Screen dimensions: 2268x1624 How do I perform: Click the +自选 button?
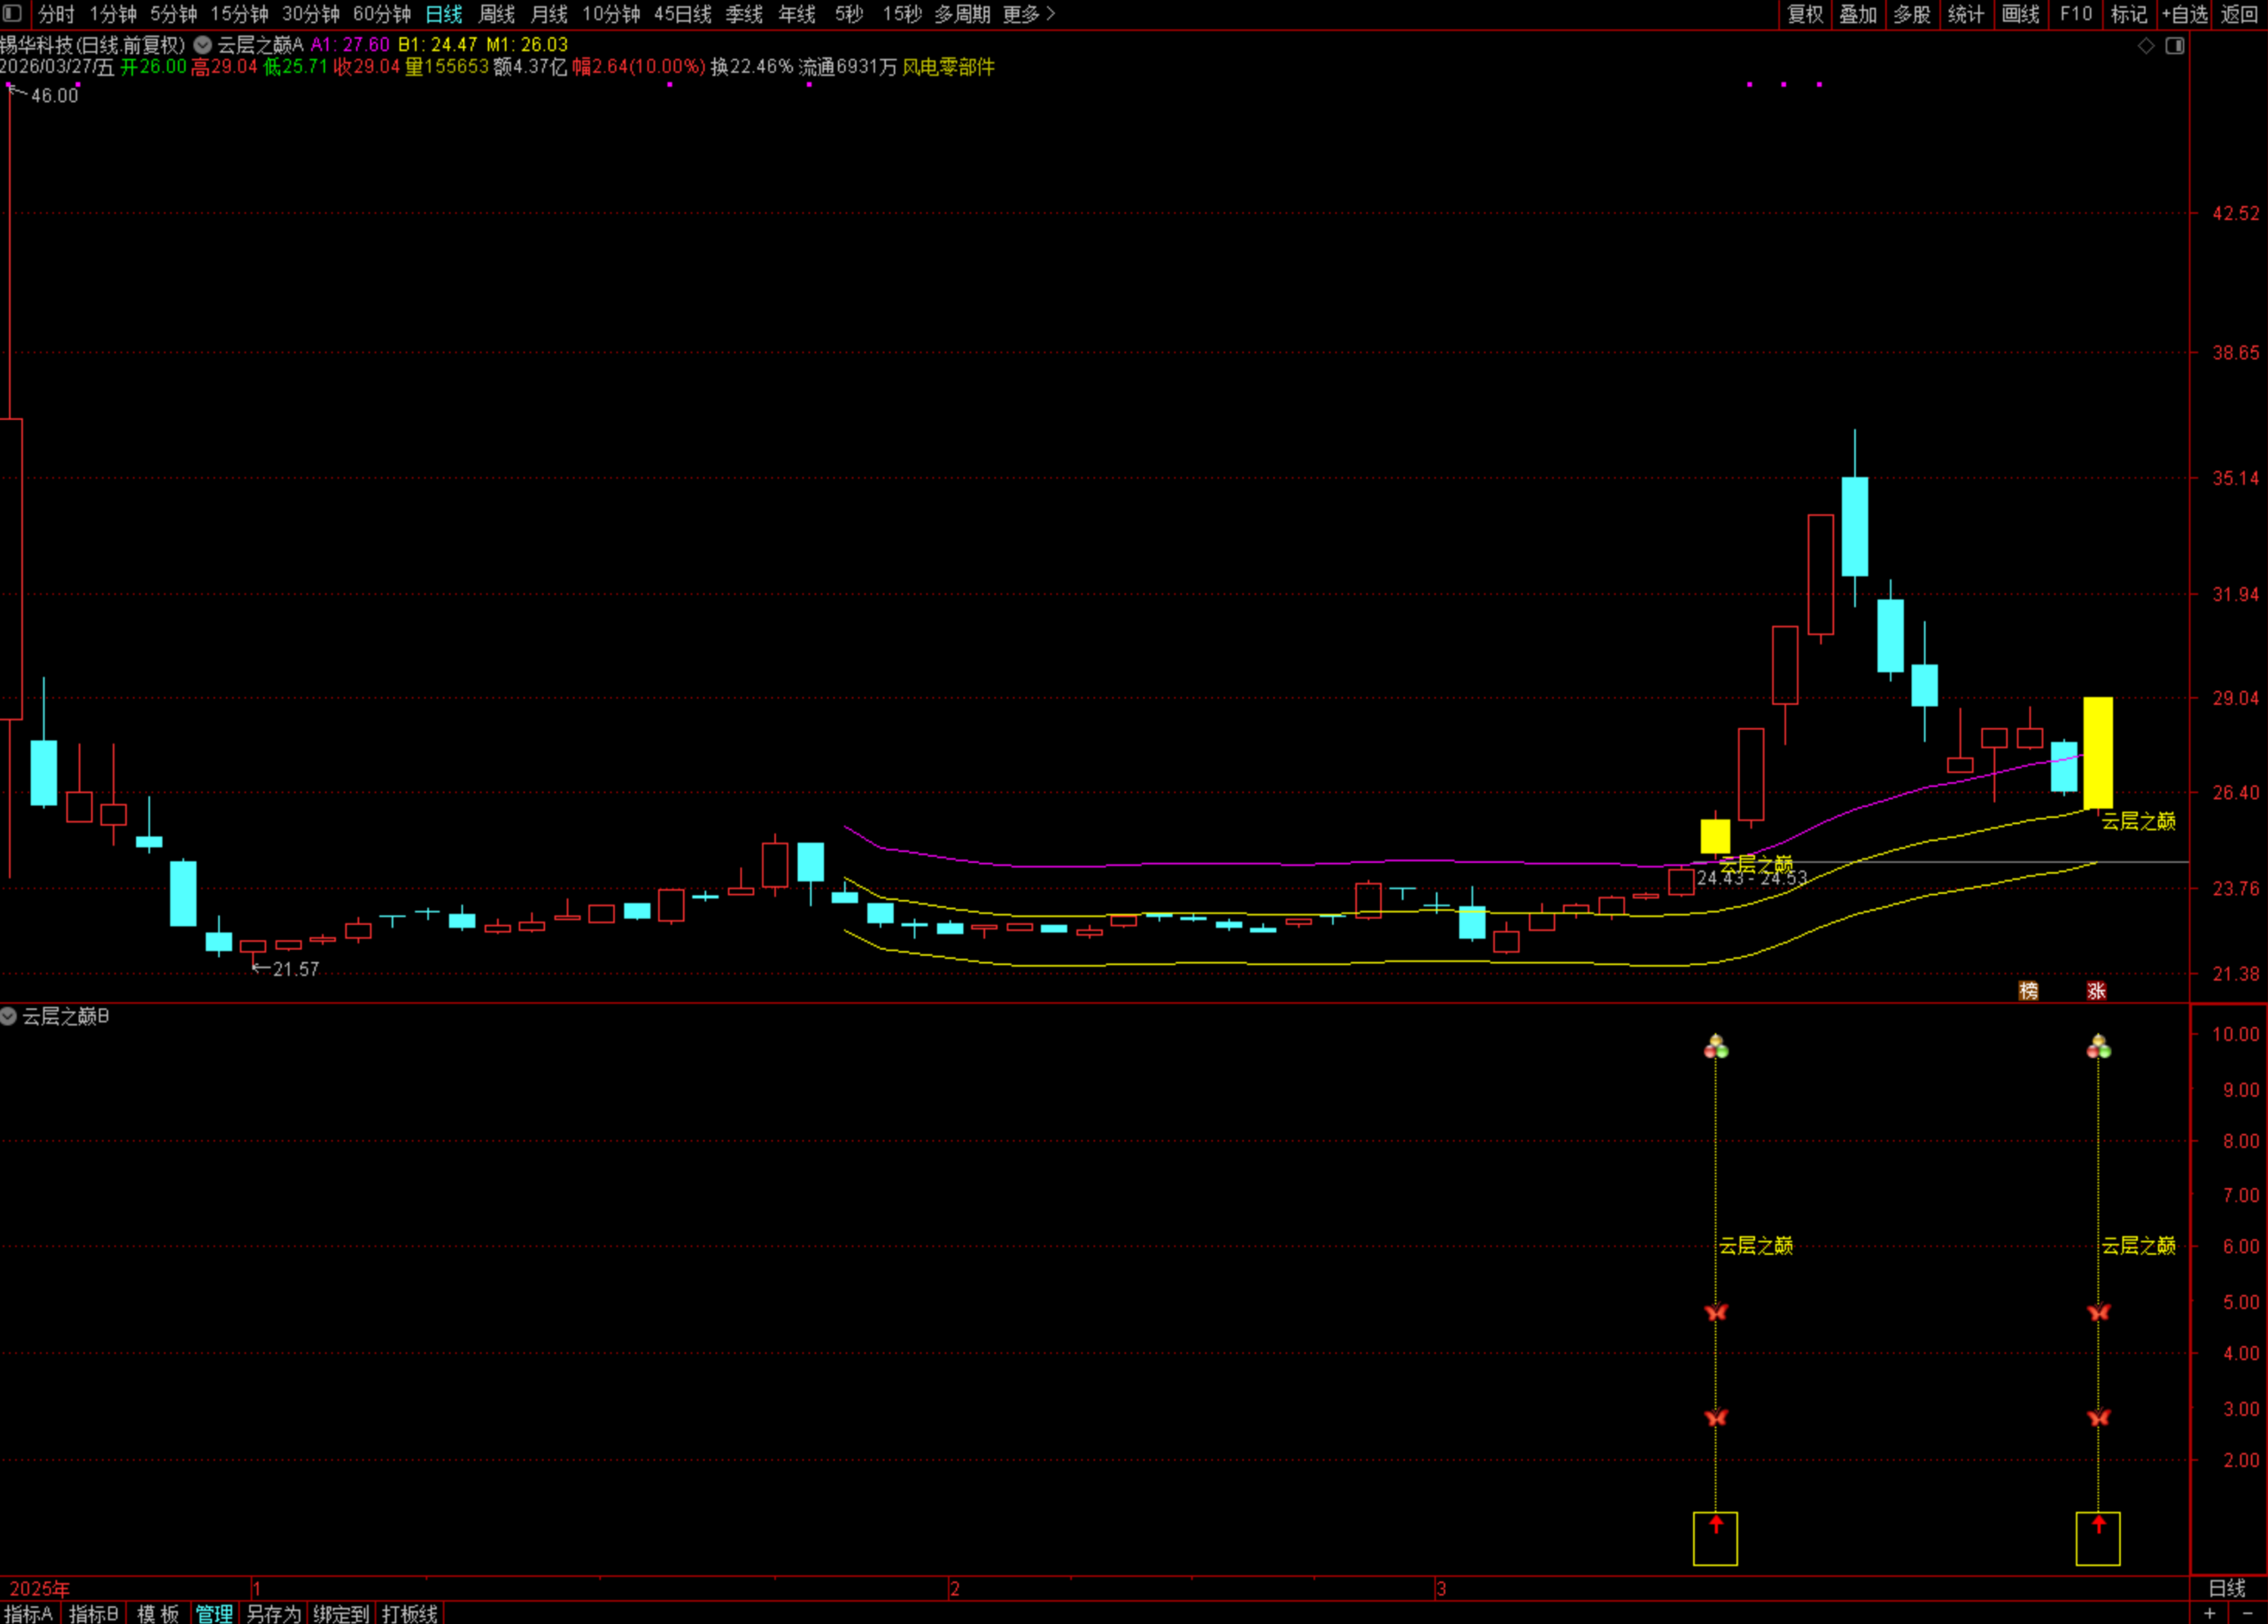[2184, 14]
